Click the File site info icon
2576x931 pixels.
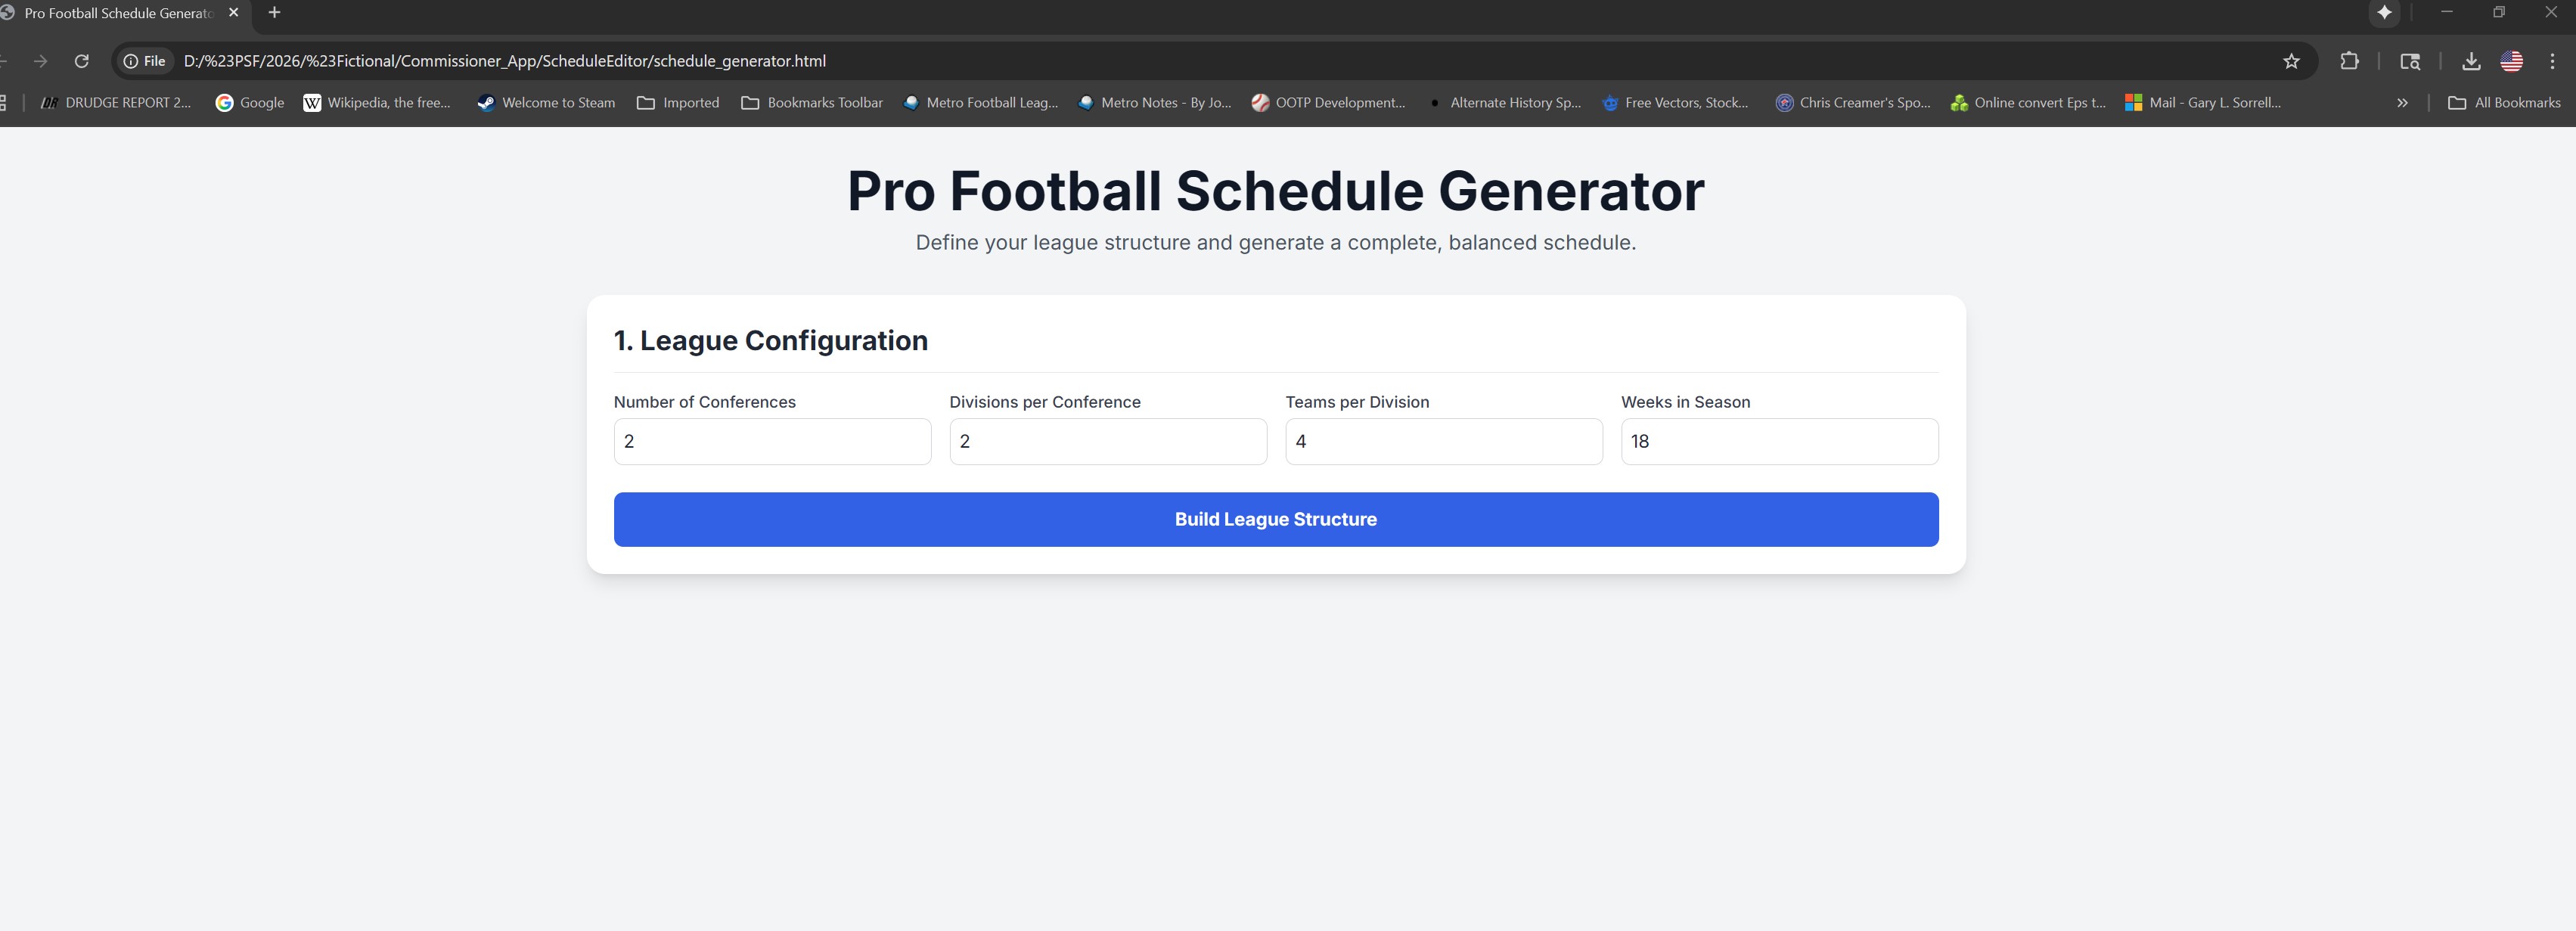[144, 61]
